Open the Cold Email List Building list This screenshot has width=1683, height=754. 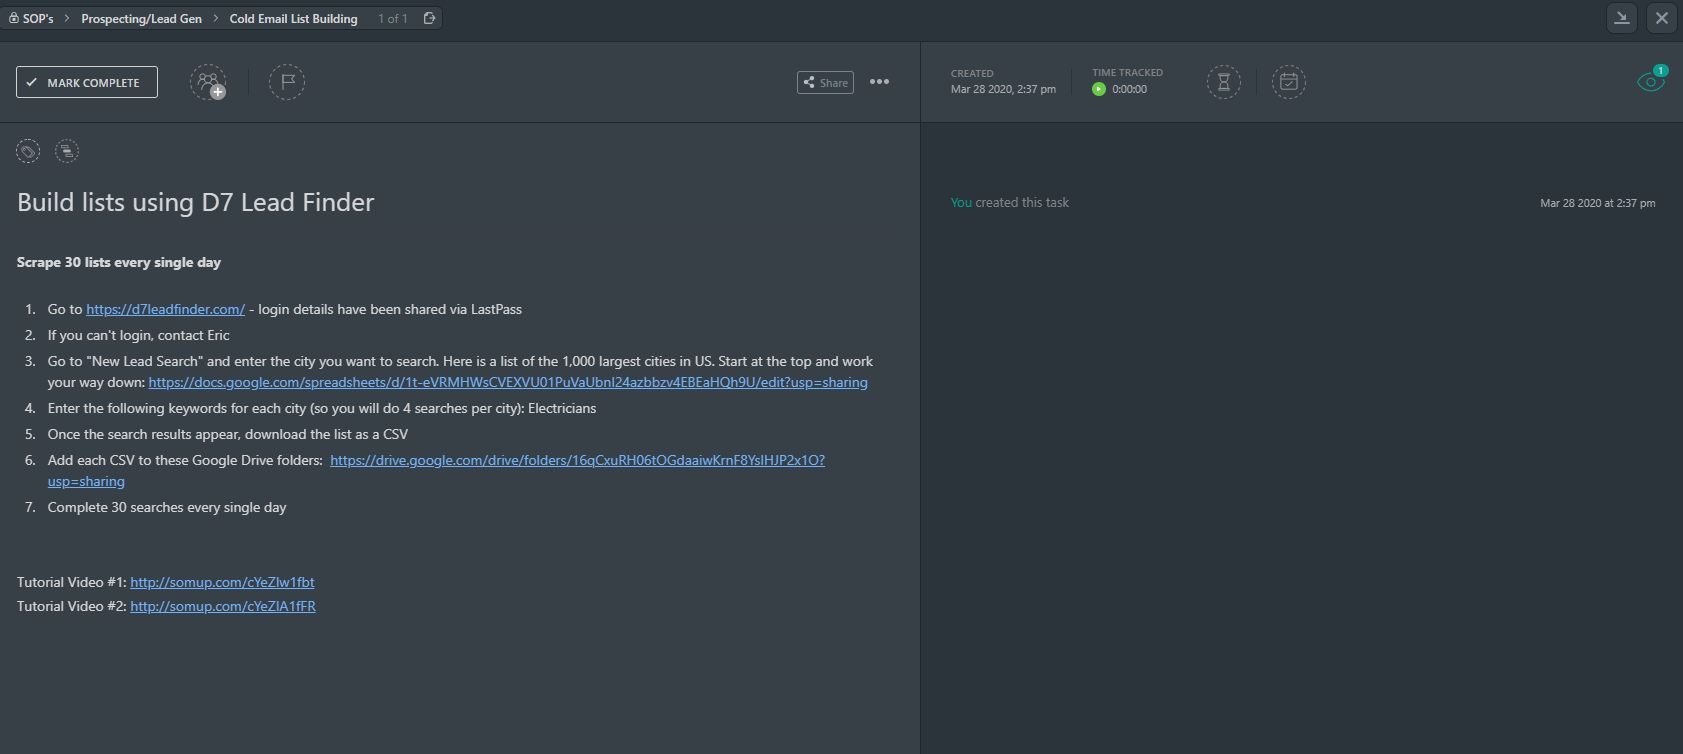click(x=293, y=18)
